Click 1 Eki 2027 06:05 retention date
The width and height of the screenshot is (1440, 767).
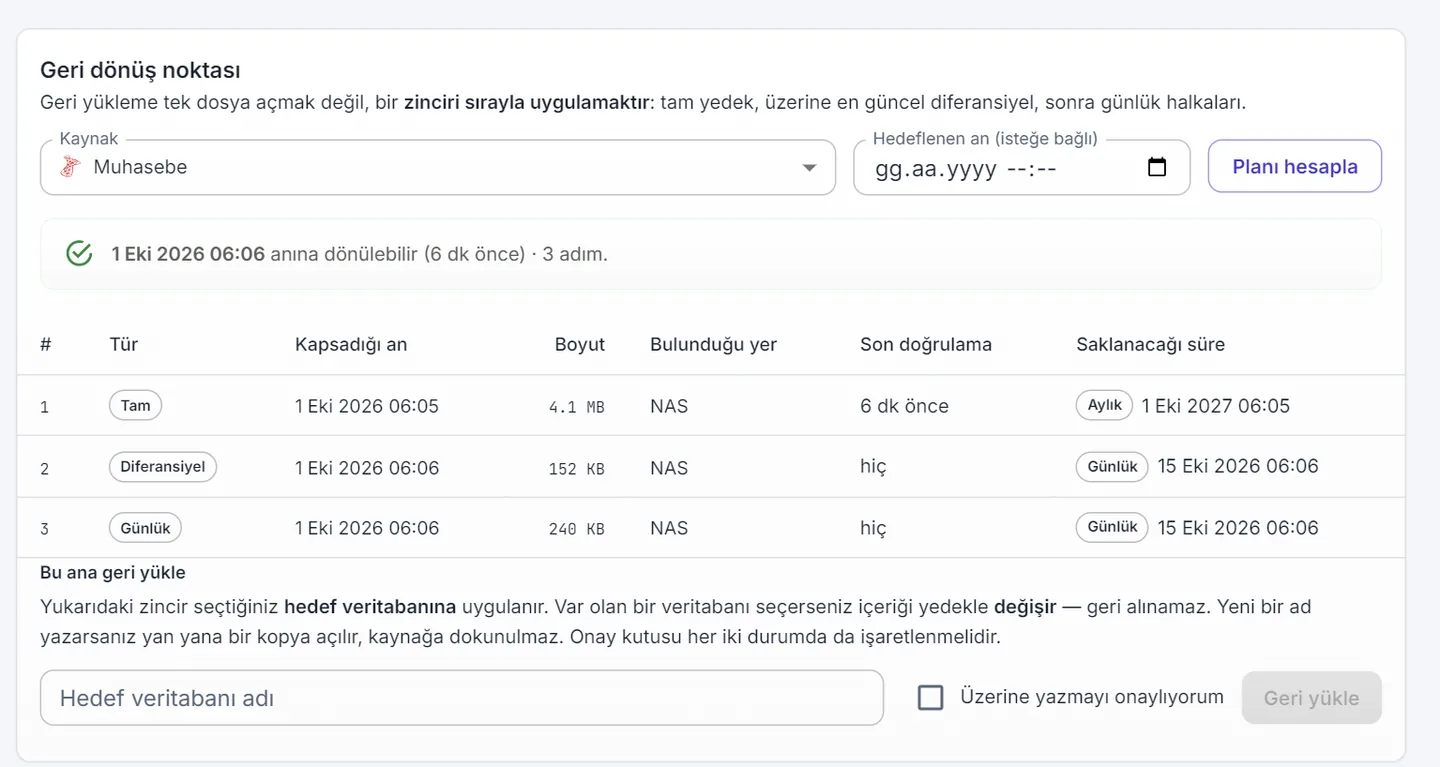click(1216, 406)
